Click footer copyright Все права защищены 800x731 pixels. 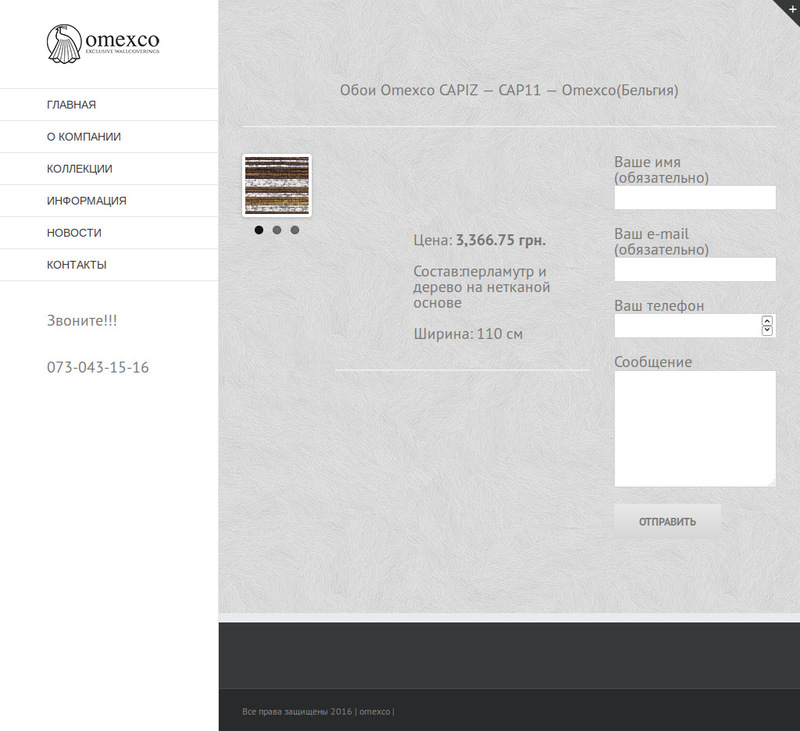pyautogui.click(x=318, y=712)
